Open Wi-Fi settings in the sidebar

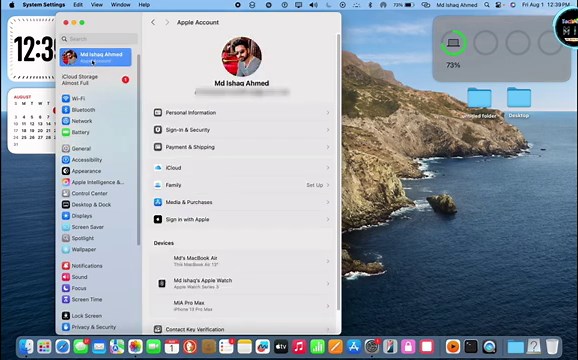click(74, 98)
